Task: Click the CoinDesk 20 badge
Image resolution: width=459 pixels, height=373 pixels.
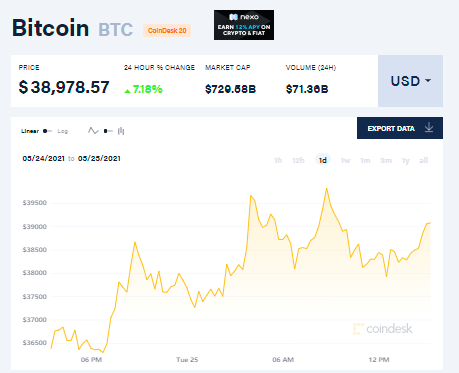Action: coord(167,30)
